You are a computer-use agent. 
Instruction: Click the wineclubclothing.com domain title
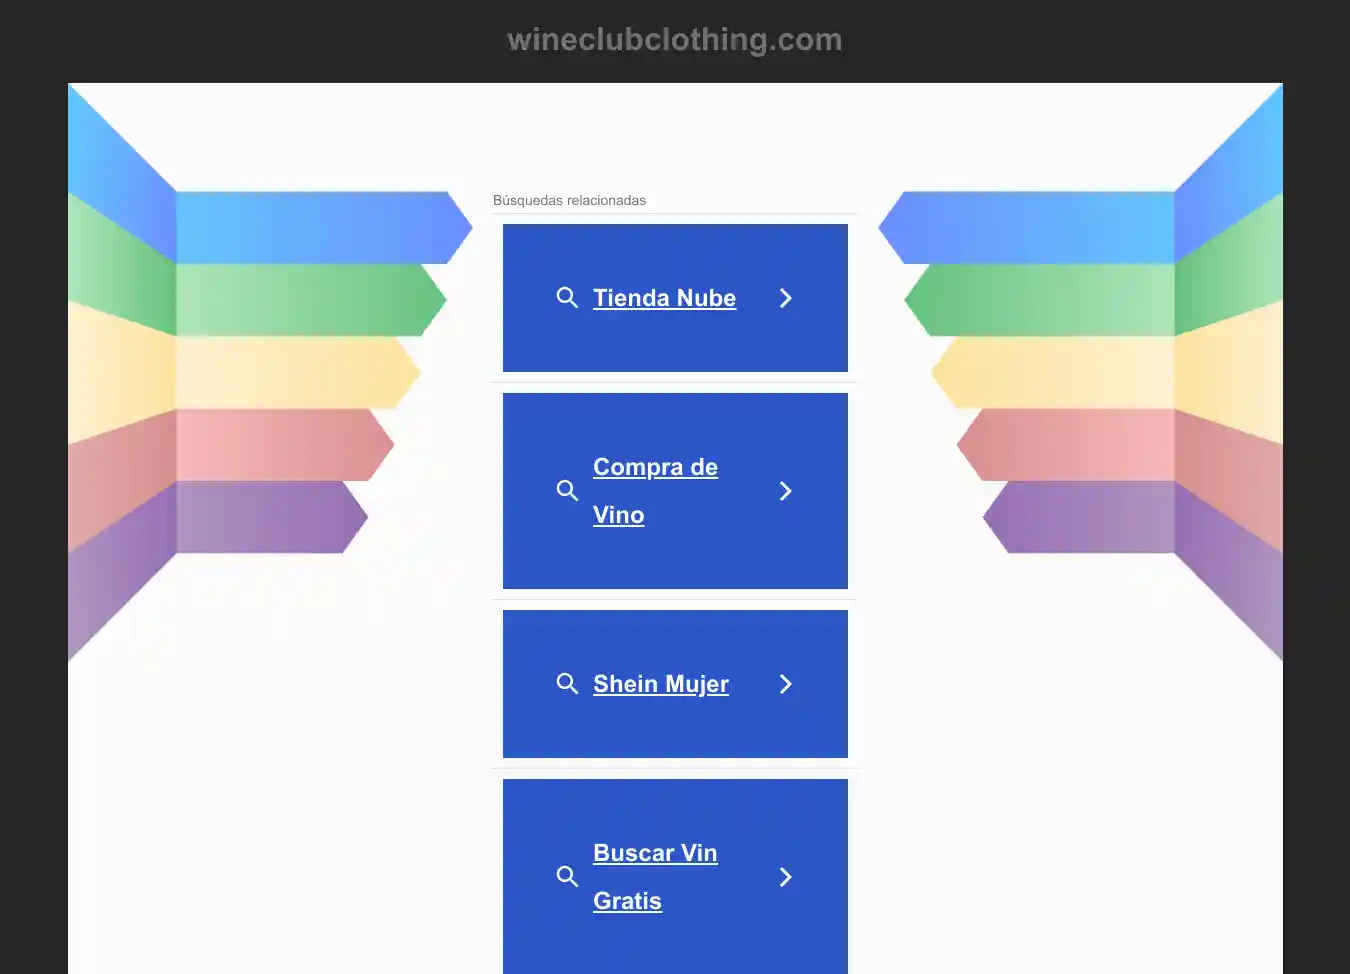coord(674,40)
